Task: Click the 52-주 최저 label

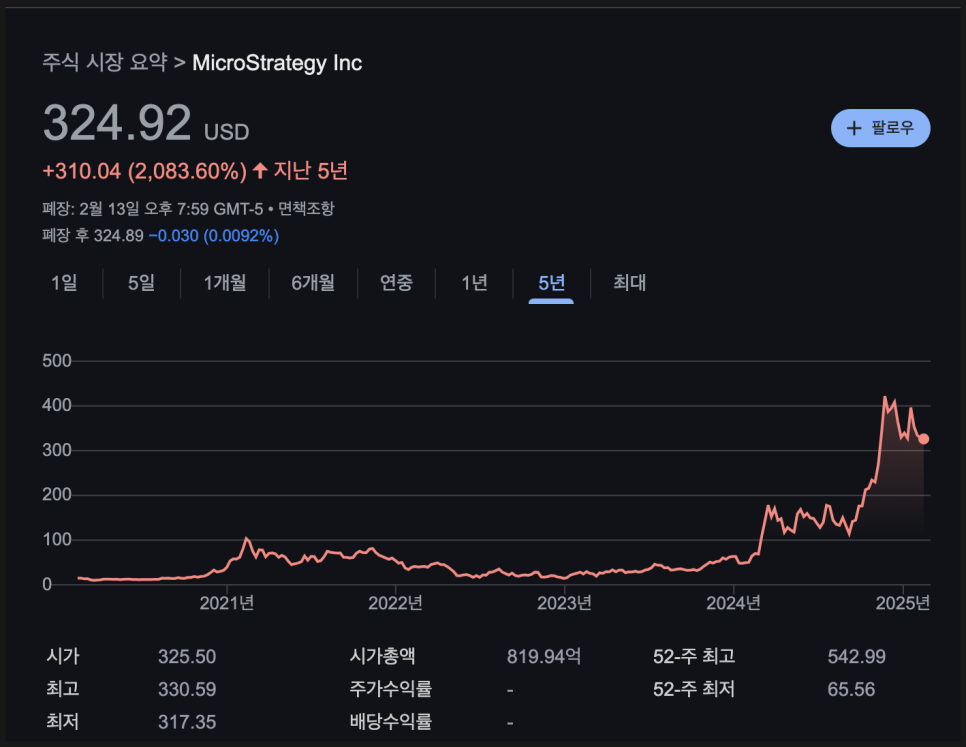Action: point(694,689)
